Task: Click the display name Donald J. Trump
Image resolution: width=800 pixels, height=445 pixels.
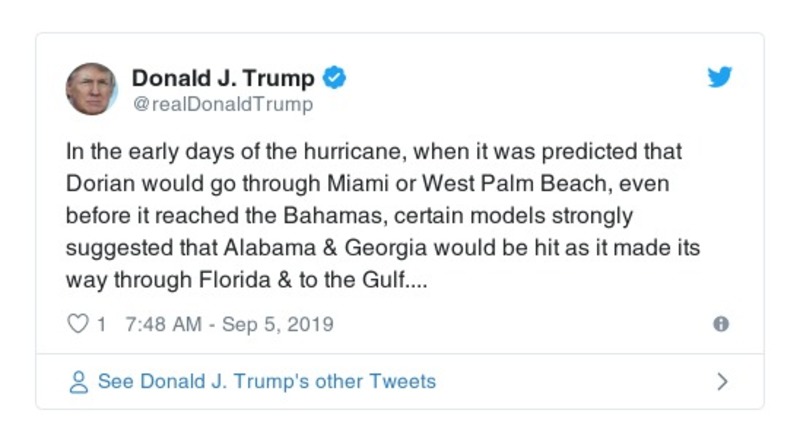Action: click(223, 78)
